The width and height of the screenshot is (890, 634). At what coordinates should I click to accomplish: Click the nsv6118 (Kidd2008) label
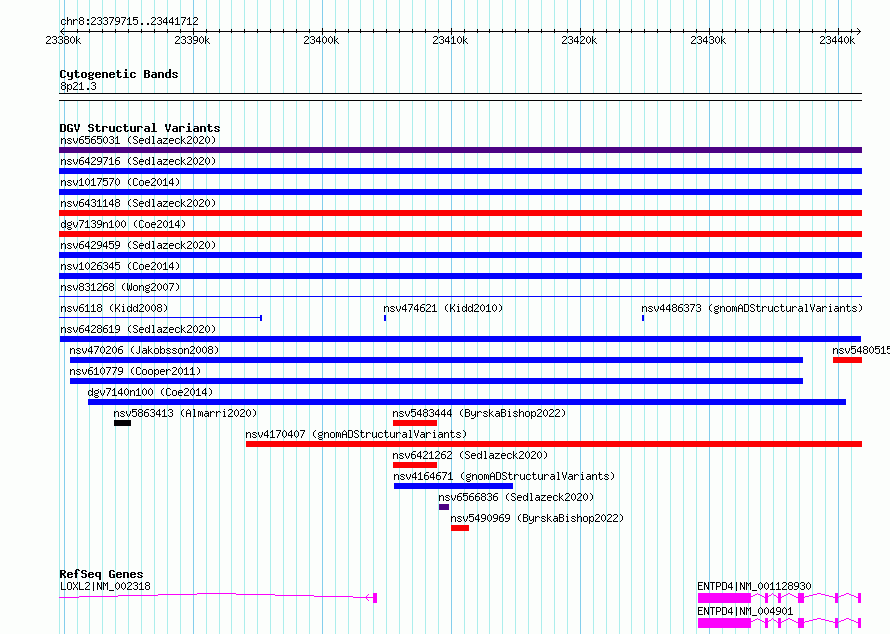(114, 308)
